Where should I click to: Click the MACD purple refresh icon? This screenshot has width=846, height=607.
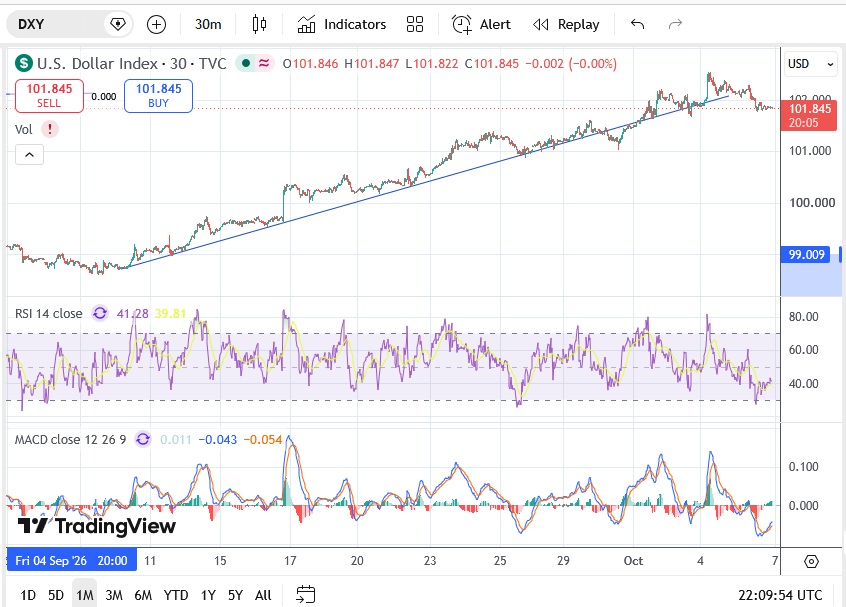[x=143, y=439]
